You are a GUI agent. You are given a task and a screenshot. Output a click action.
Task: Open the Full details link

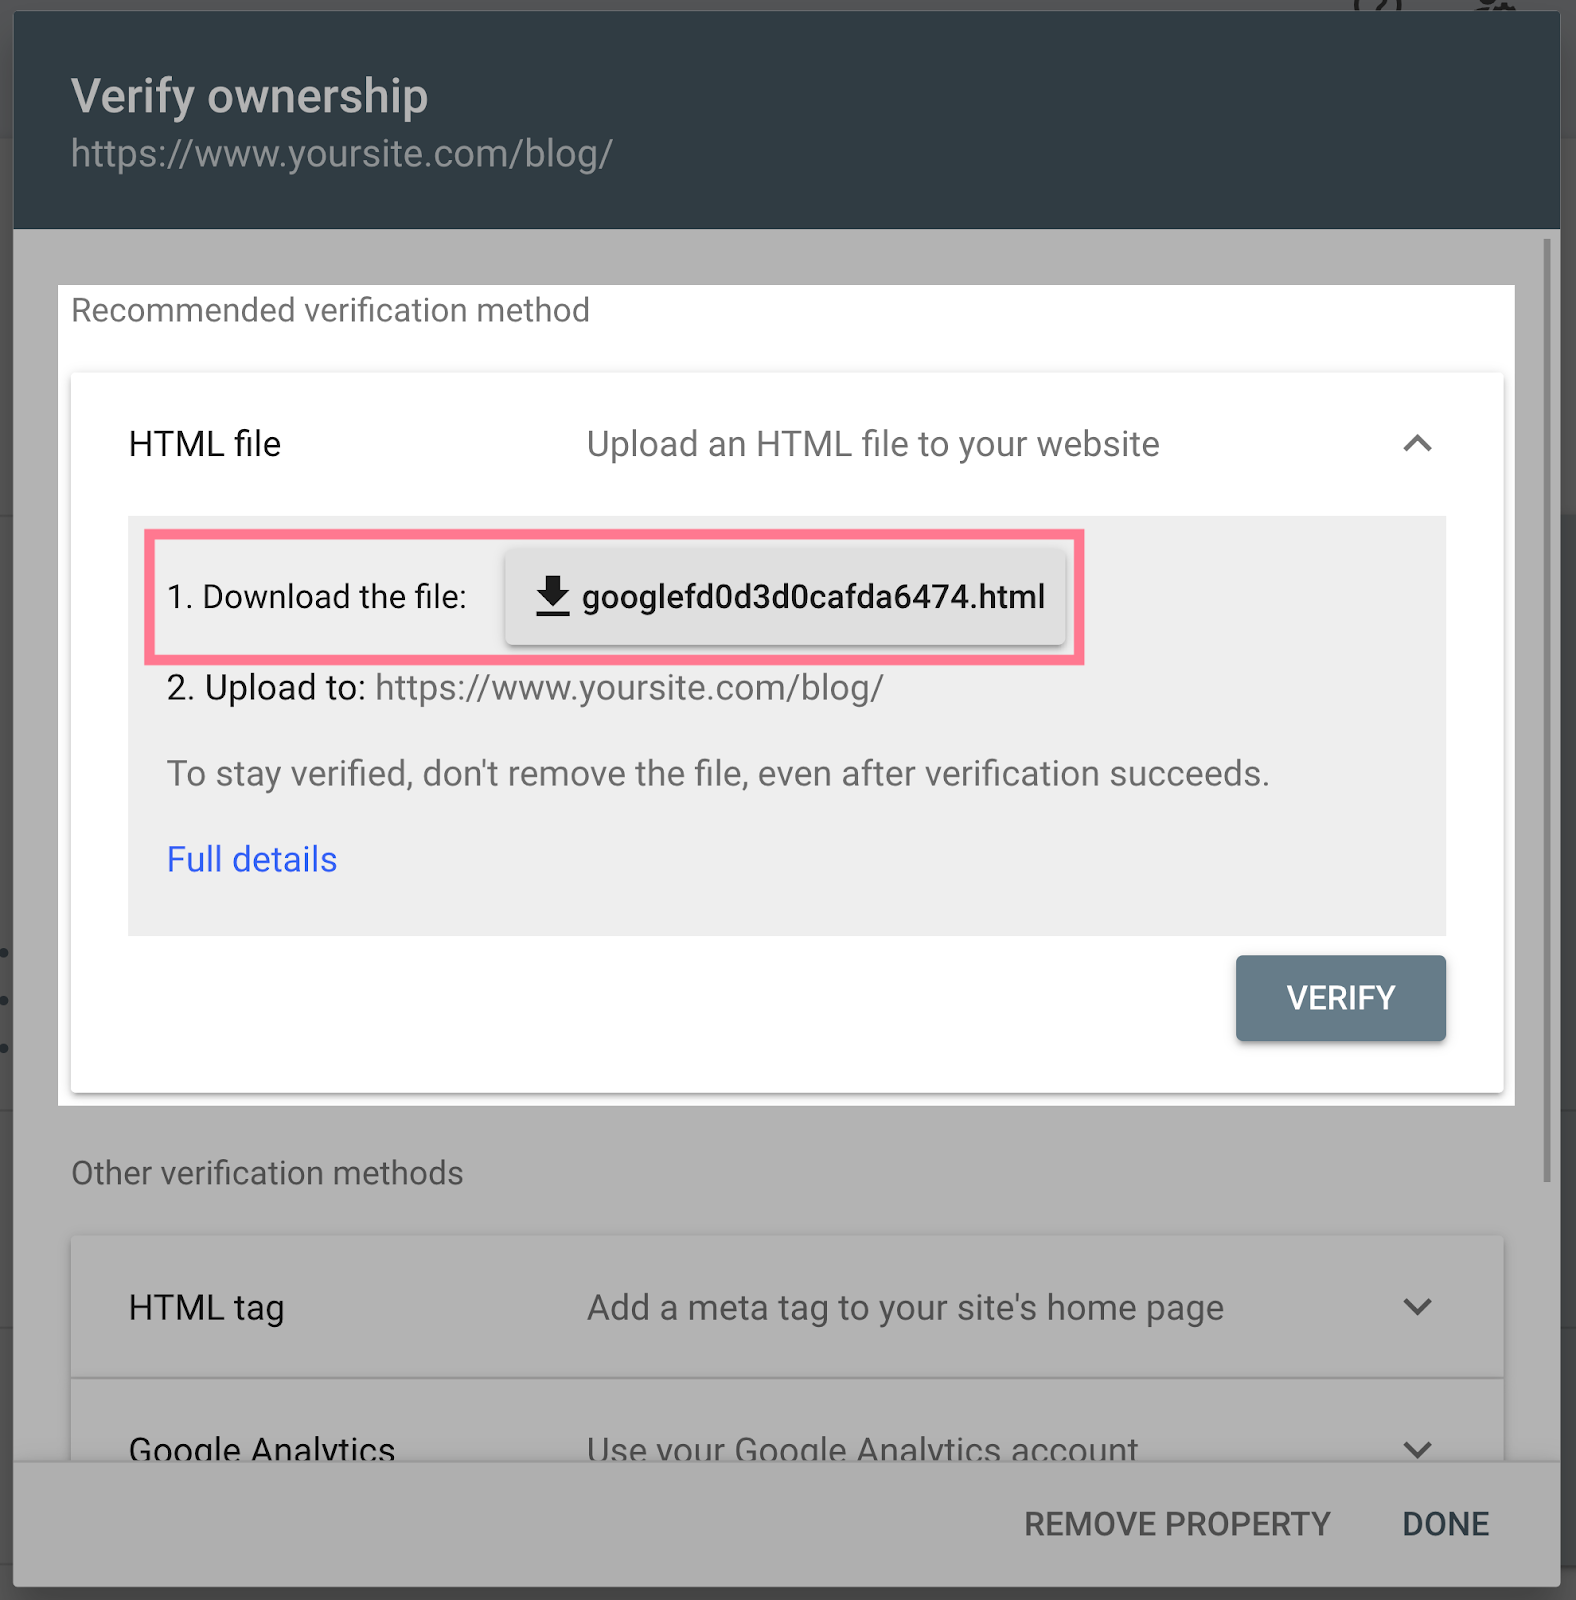click(x=251, y=859)
